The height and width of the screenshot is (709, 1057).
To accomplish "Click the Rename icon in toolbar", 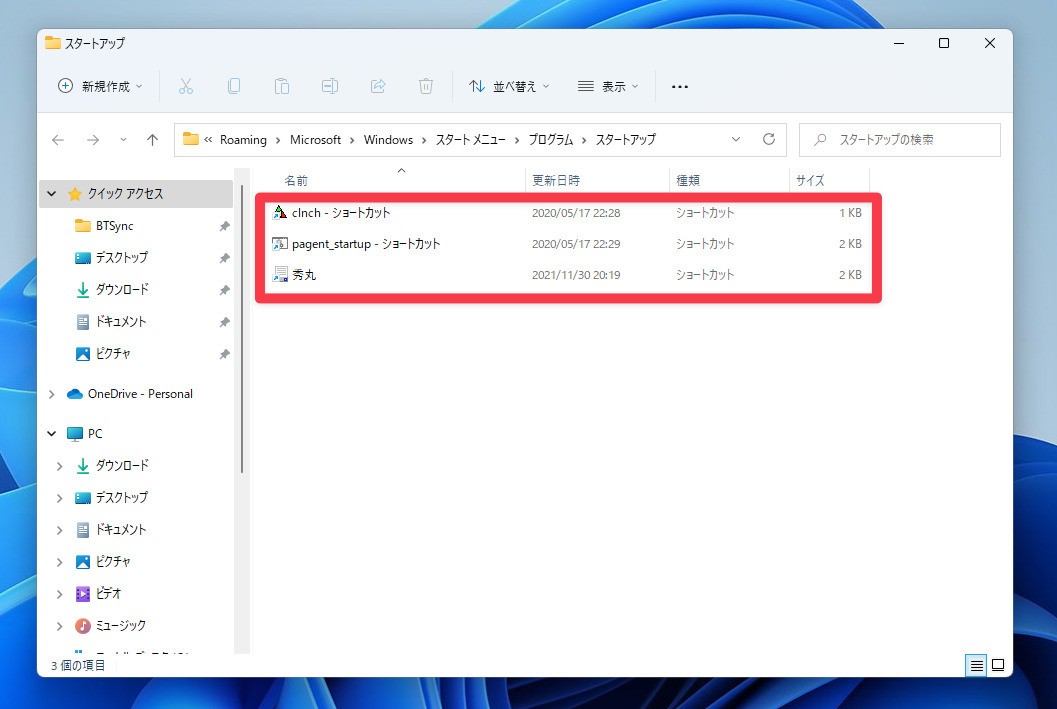I will (330, 86).
